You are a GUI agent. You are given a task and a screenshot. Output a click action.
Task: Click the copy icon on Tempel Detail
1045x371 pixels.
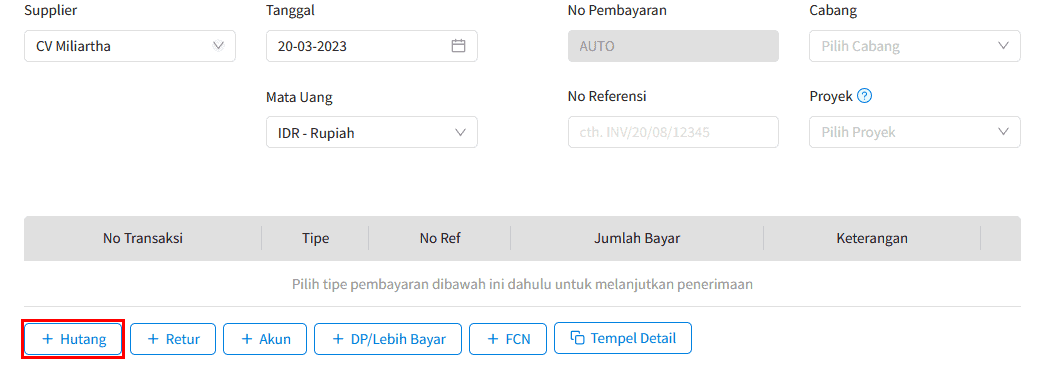click(x=577, y=338)
